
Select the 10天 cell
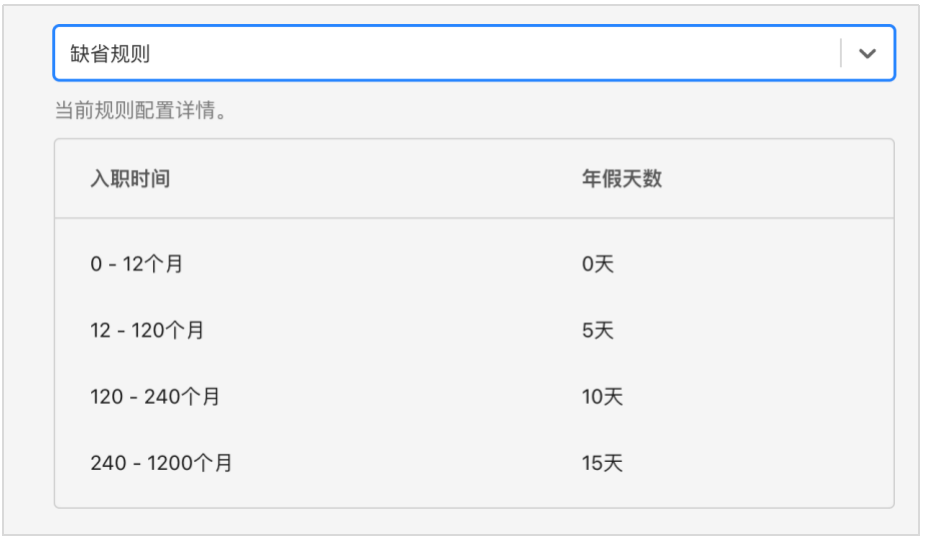(x=602, y=396)
